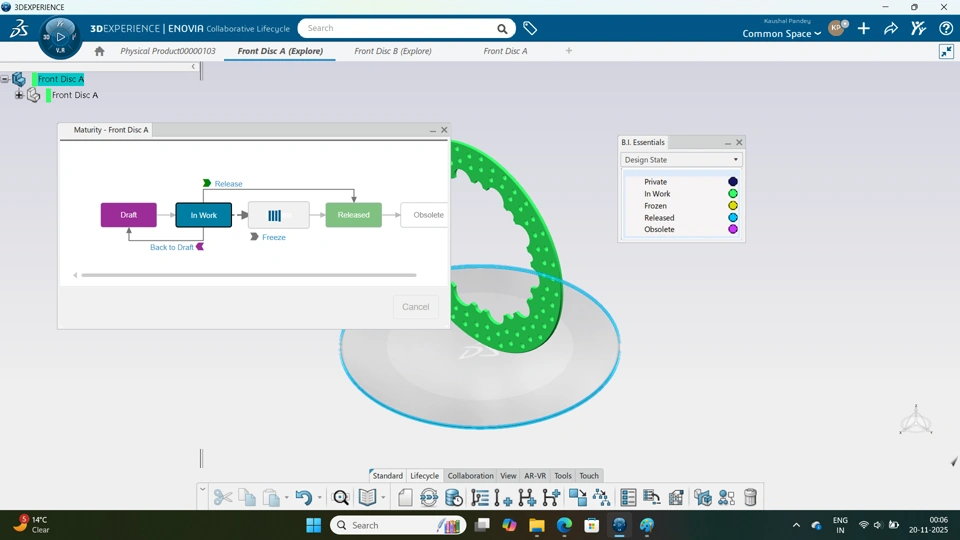This screenshot has width=960, height=540.
Task: Click the Released state box
Action: point(353,215)
